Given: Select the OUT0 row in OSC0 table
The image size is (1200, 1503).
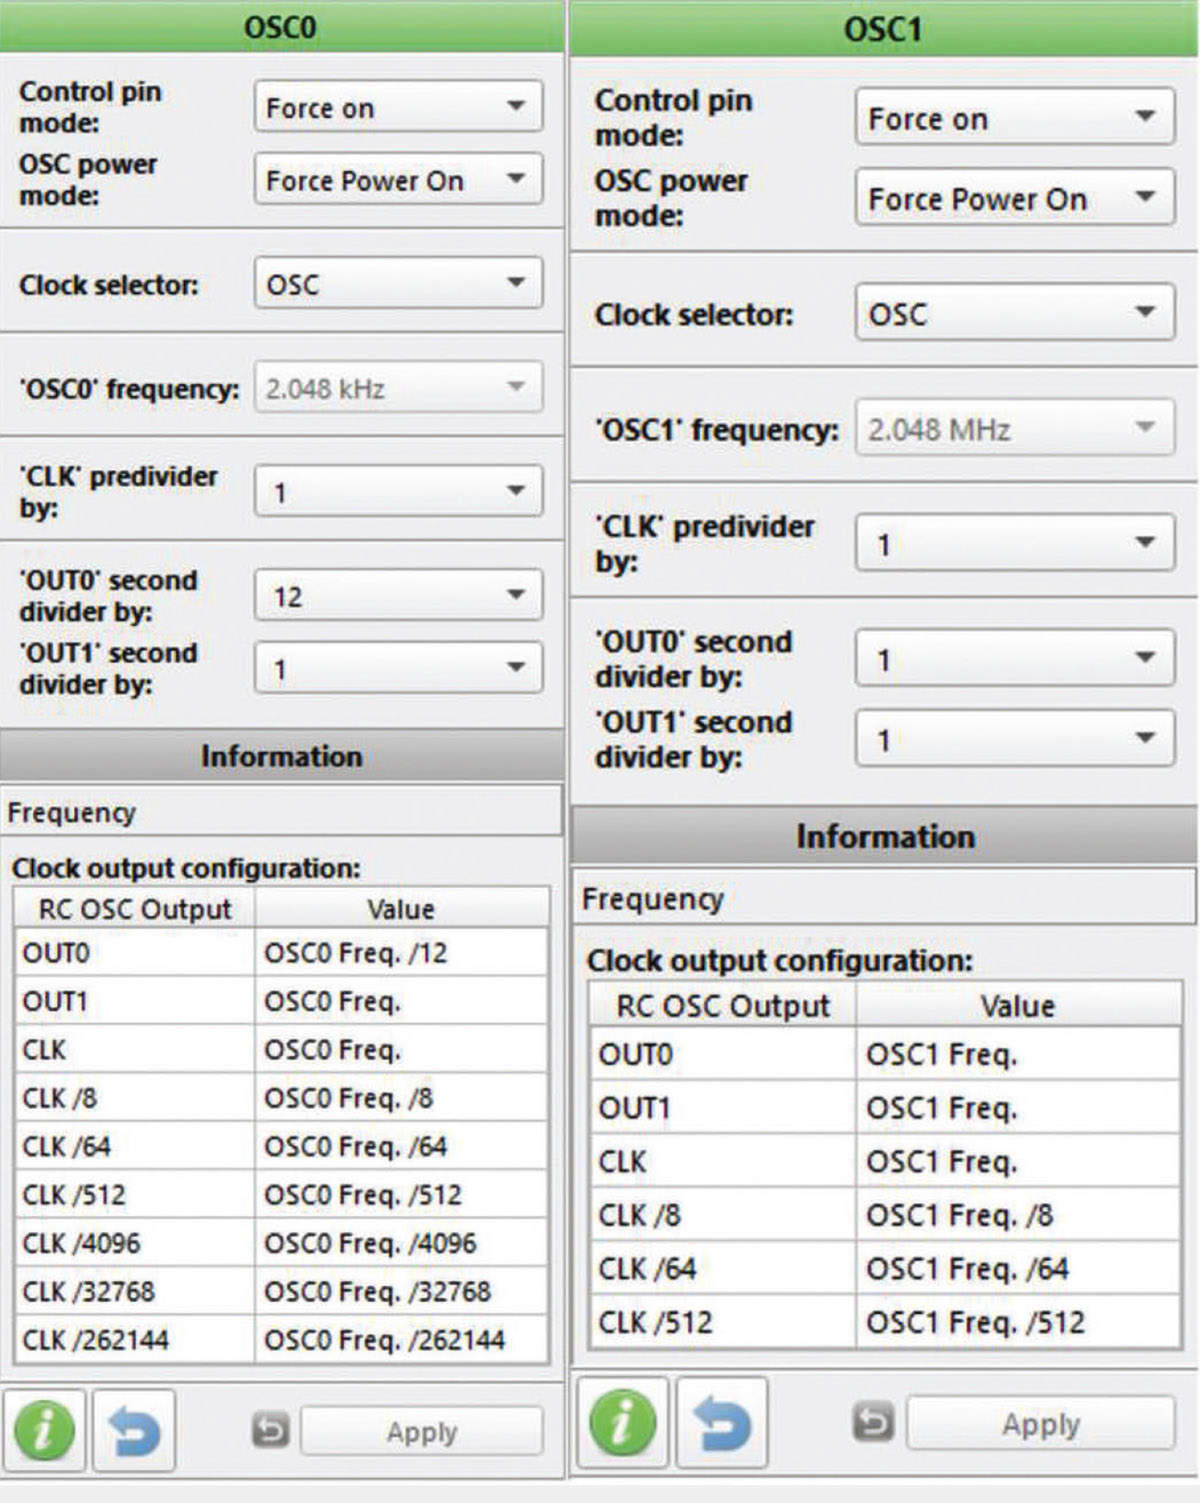Looking at the screenshot, I should (282, 952).
